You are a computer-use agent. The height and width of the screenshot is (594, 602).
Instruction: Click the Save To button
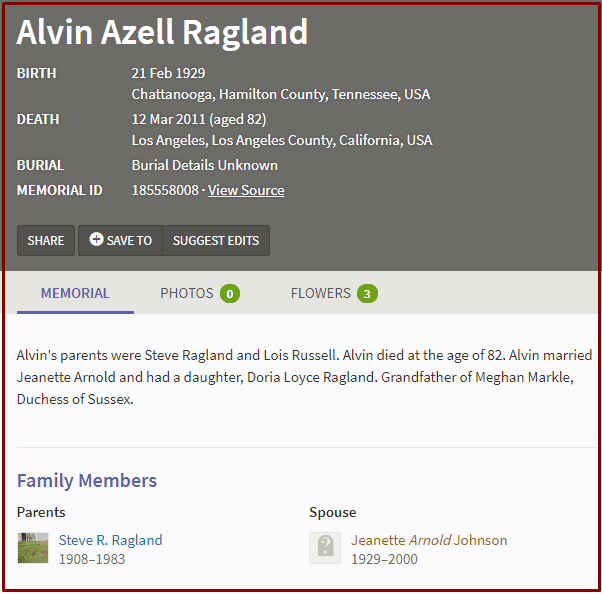click(121, 240)
